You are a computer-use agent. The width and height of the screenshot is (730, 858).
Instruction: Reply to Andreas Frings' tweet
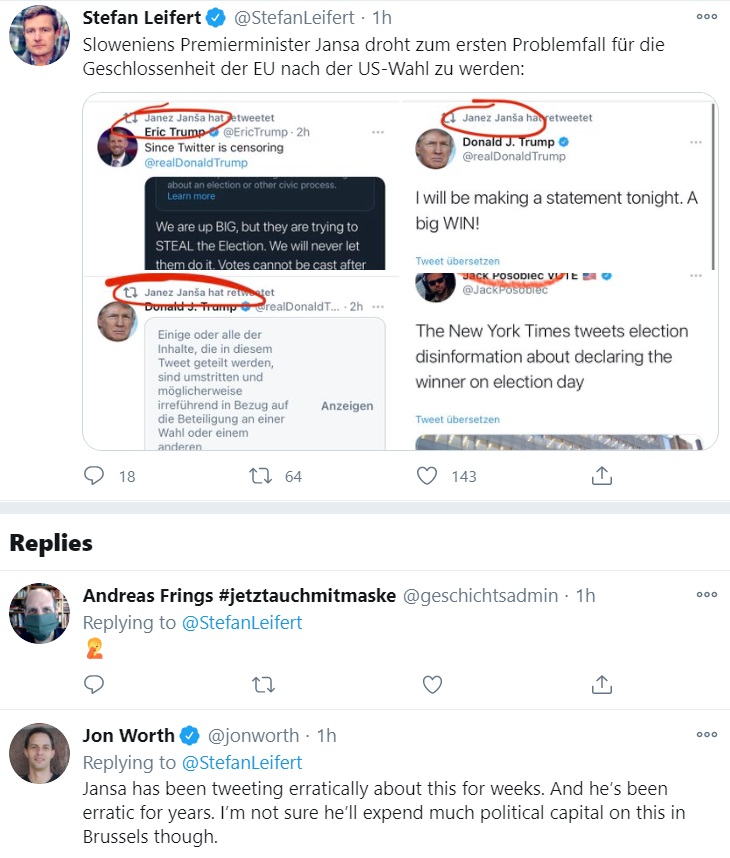[94, 684]
